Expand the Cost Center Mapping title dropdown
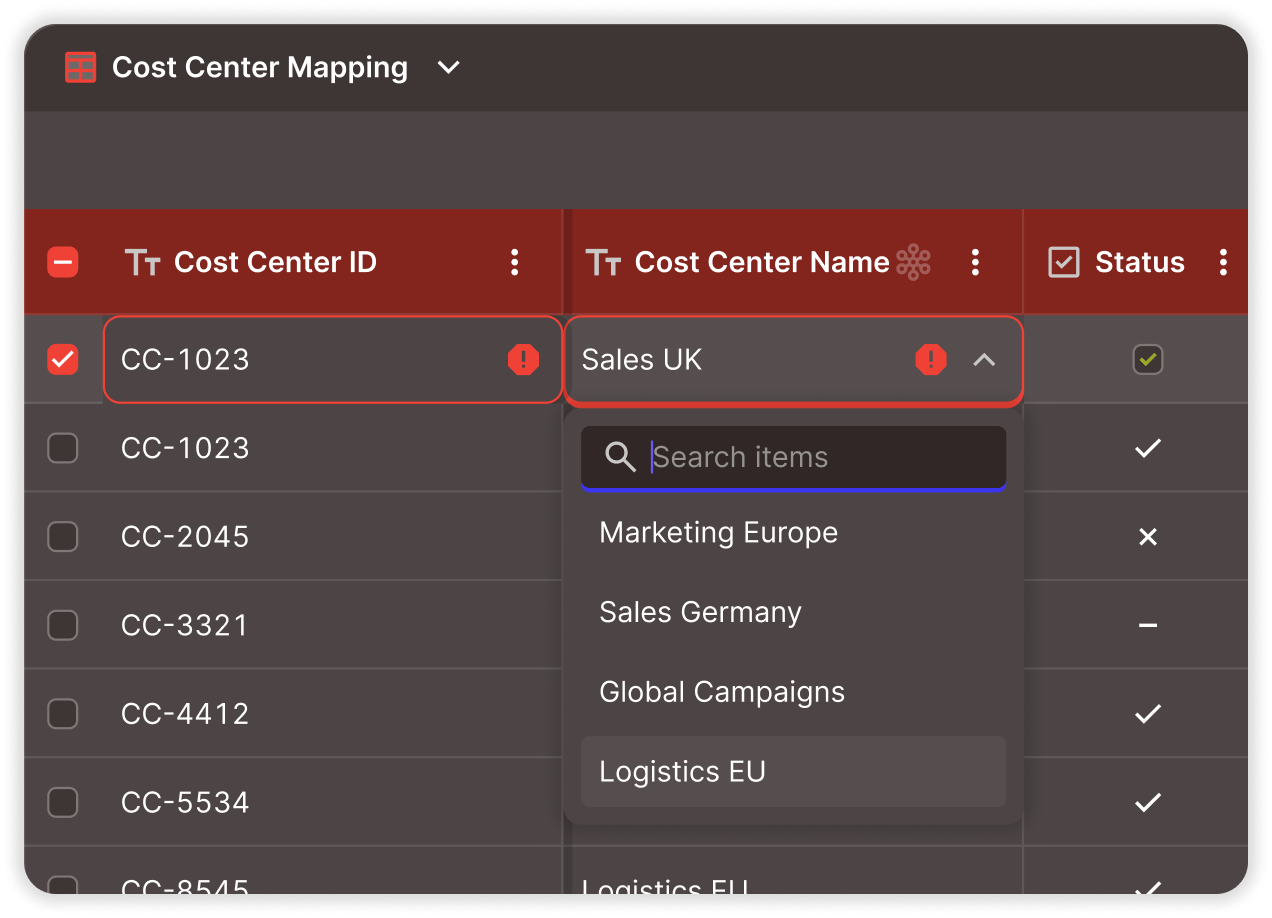 (x=449, y=68)
